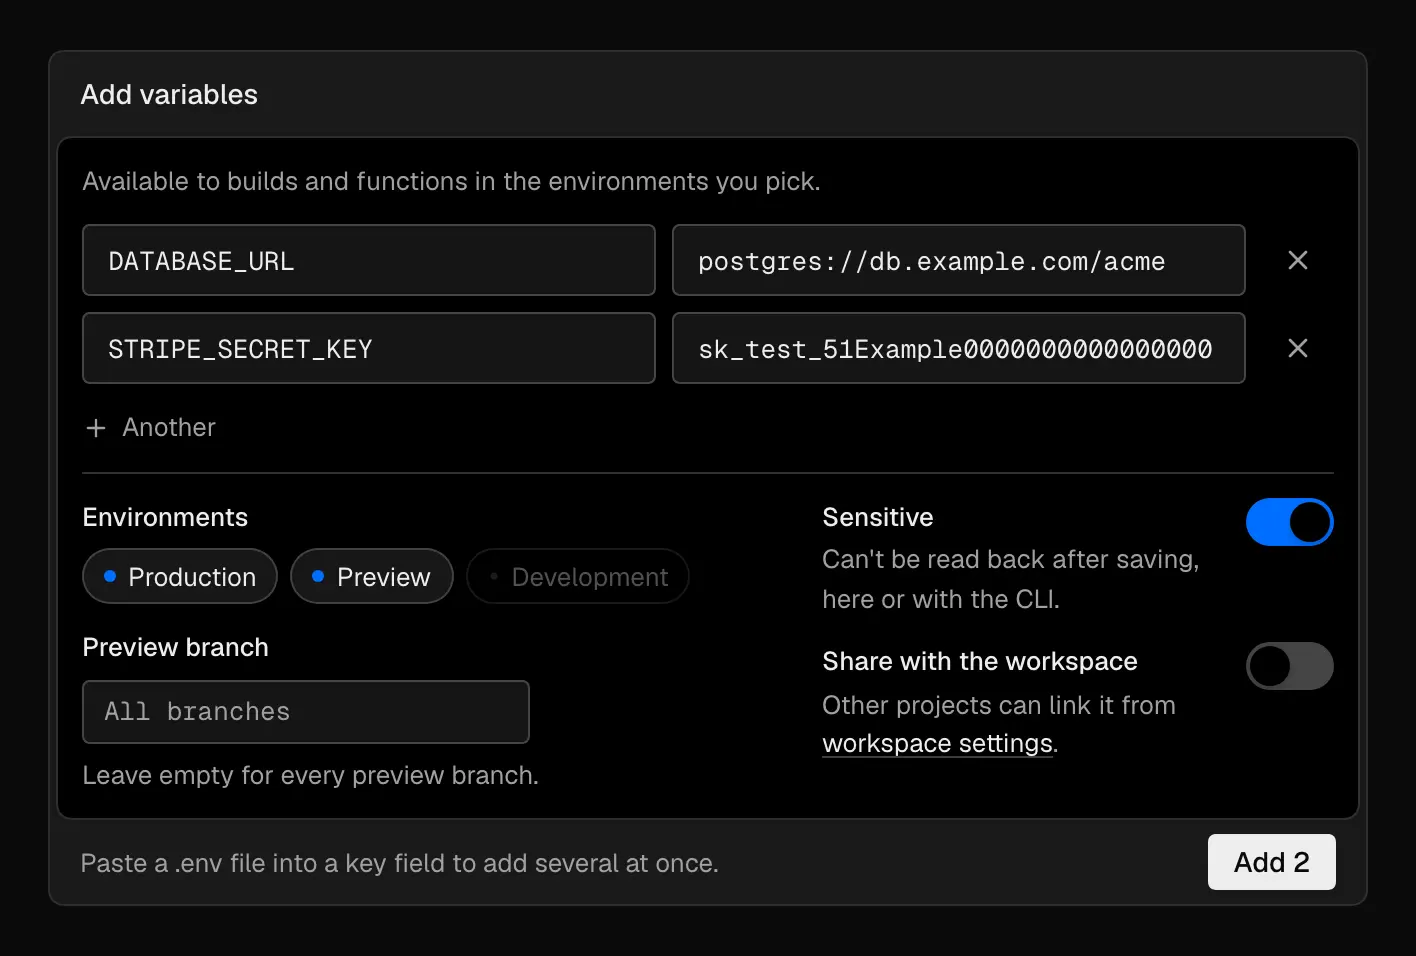Deselect the Preview environment chip
The image size is (1416, 956).
(x=372, y=576)
